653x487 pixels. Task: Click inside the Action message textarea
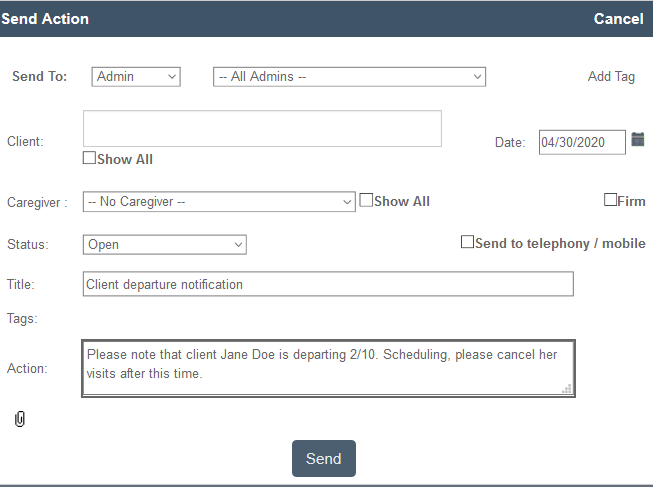328,368
